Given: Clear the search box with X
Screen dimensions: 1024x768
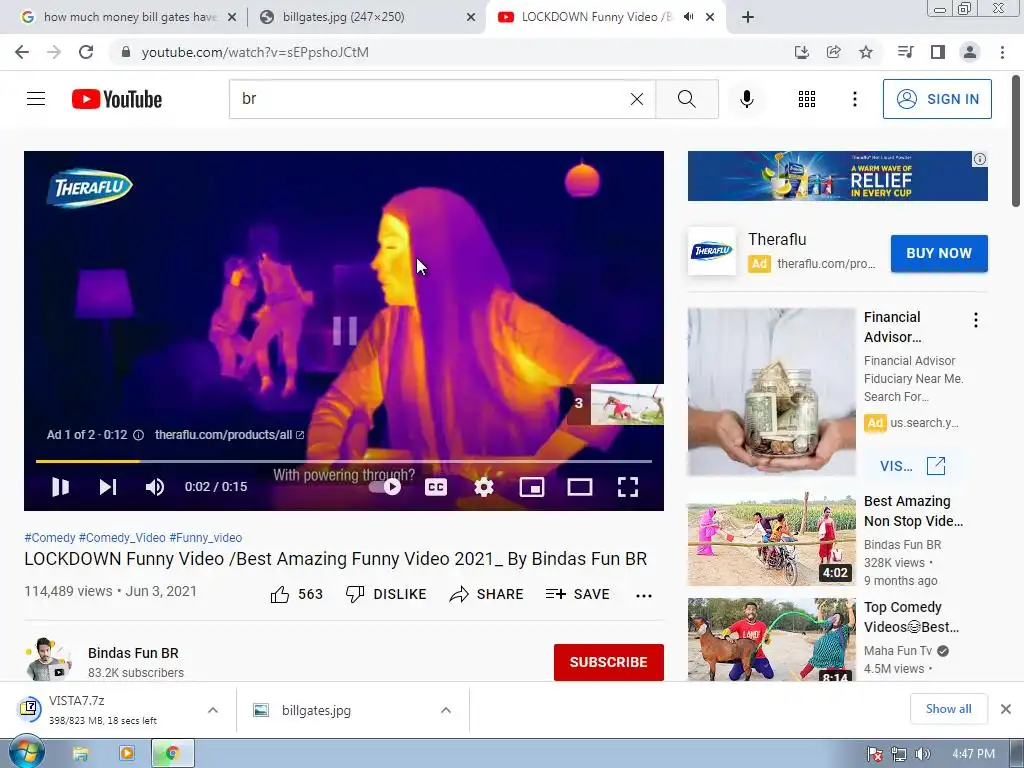Looking at the screenshot, I should click(x=637, y=99).
